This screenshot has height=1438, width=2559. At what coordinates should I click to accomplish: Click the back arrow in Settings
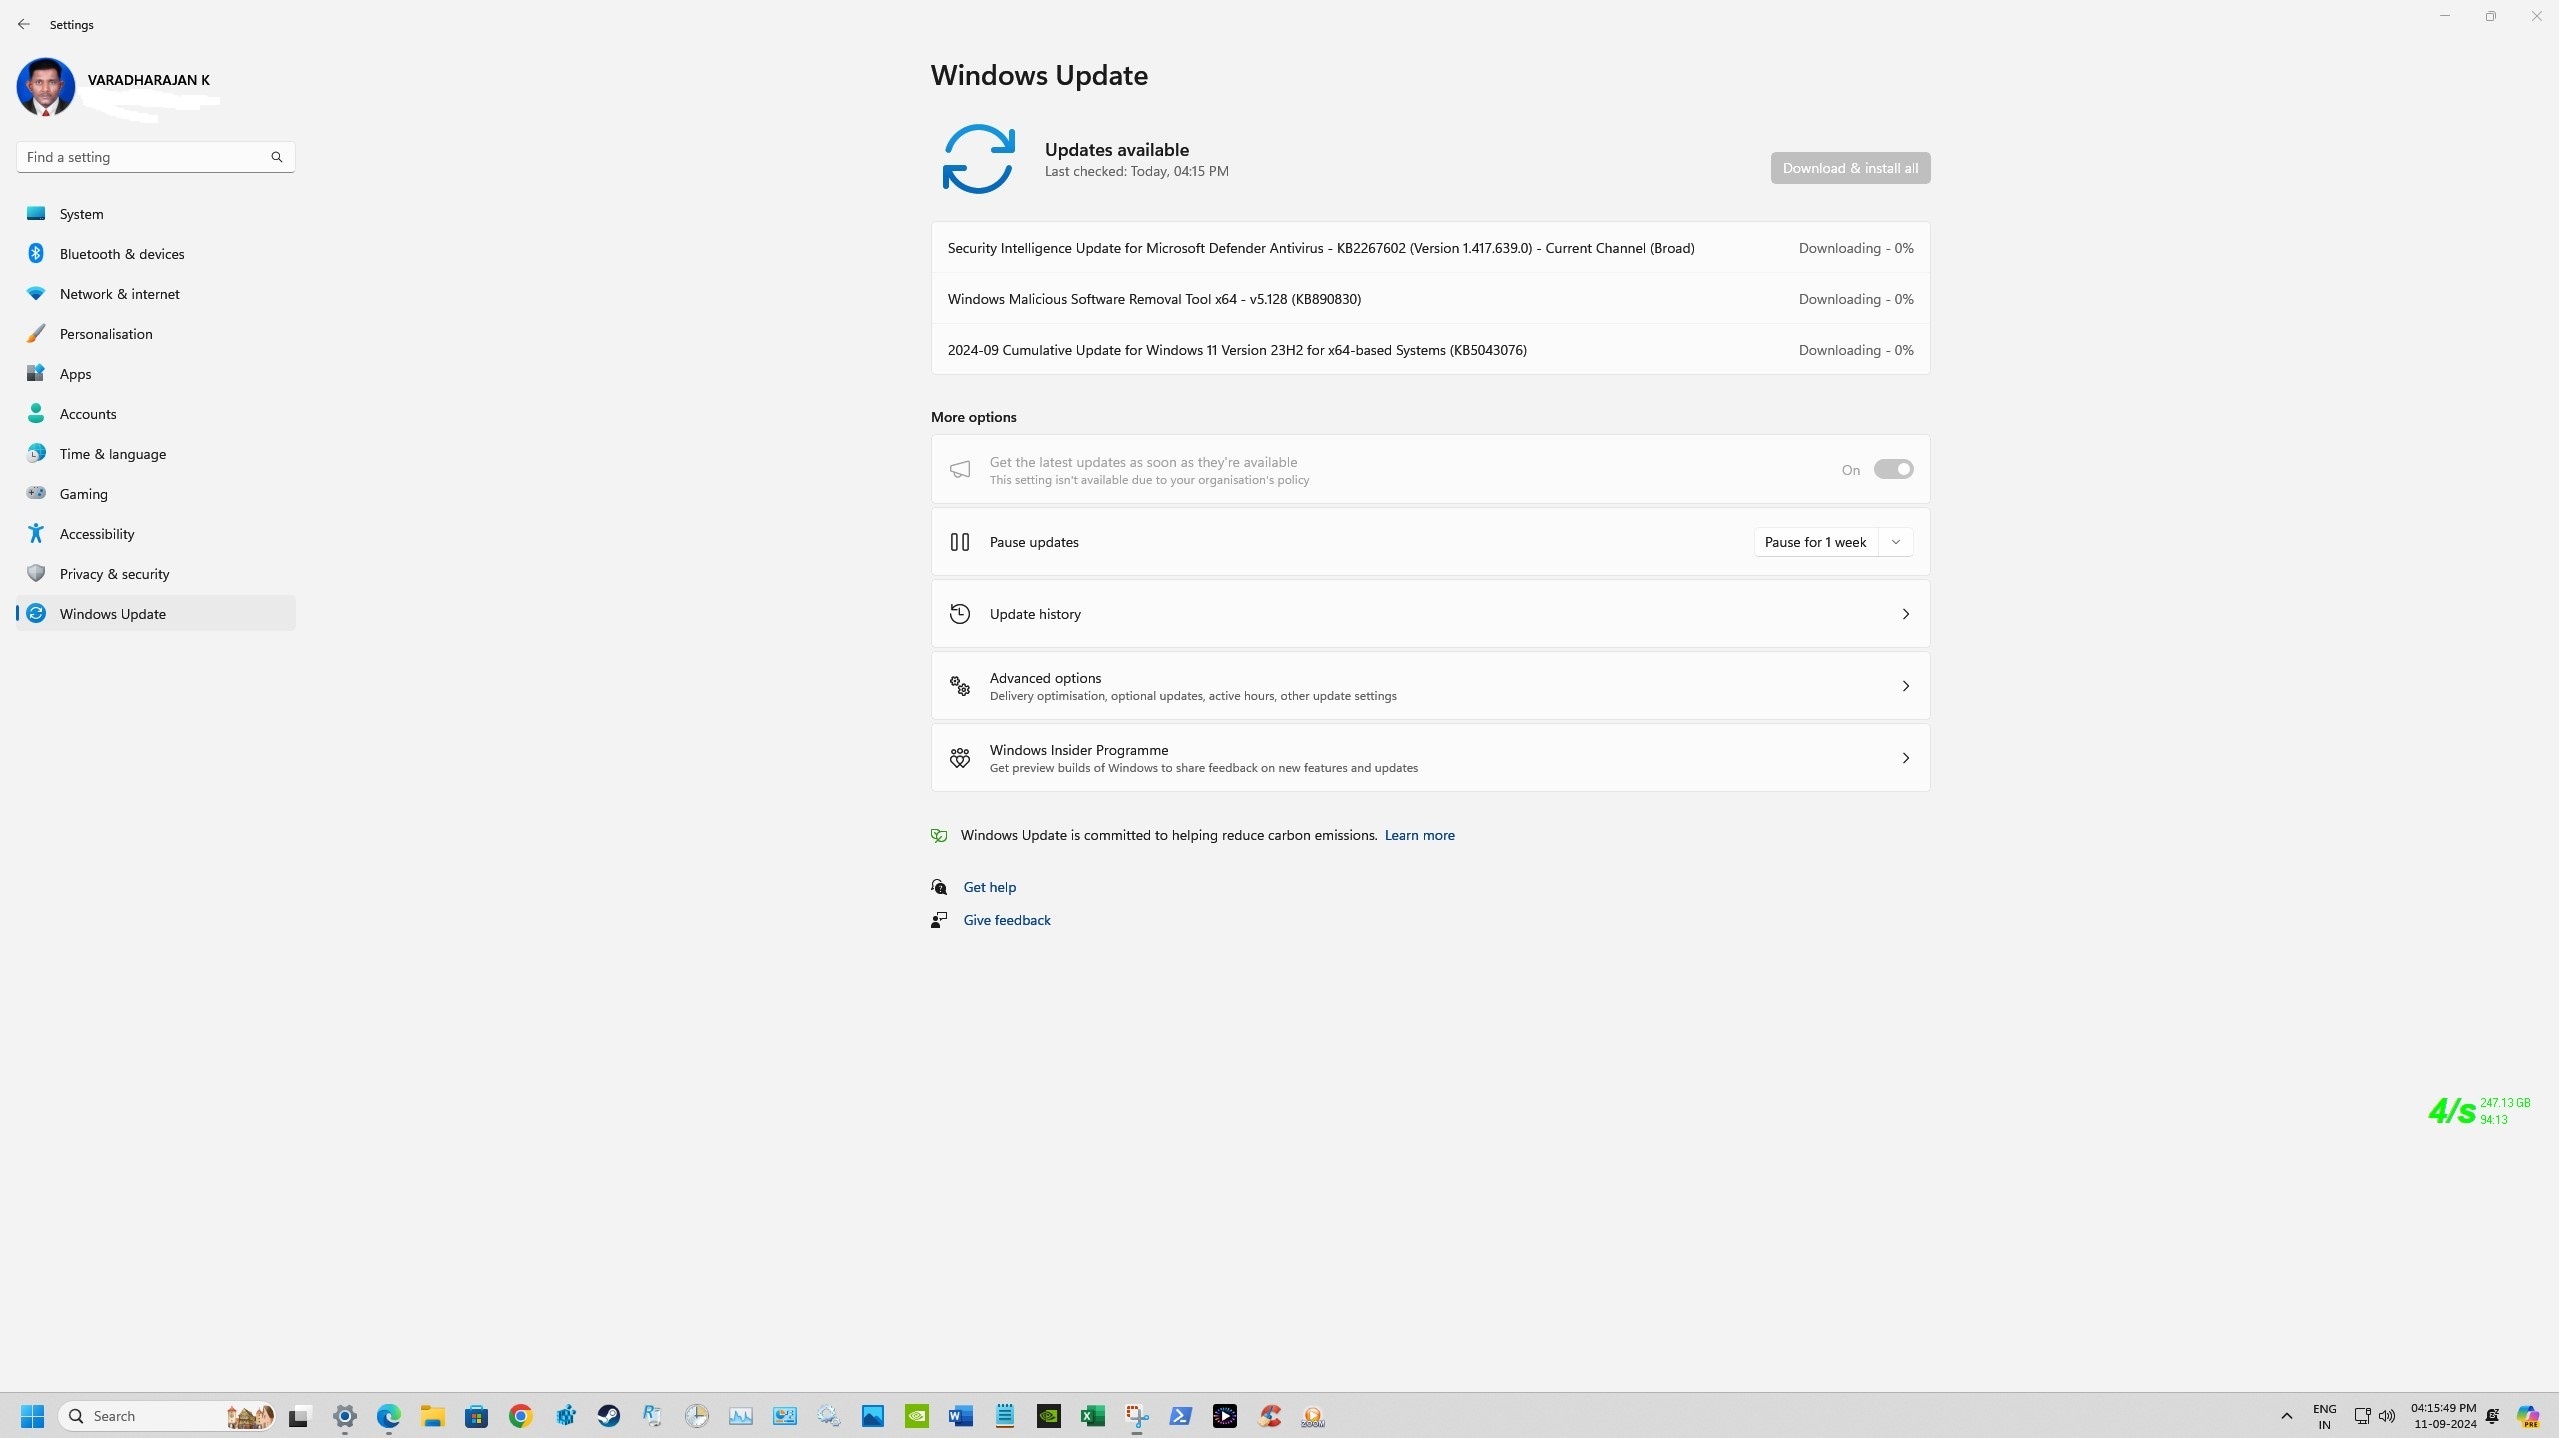pos(24,24)
